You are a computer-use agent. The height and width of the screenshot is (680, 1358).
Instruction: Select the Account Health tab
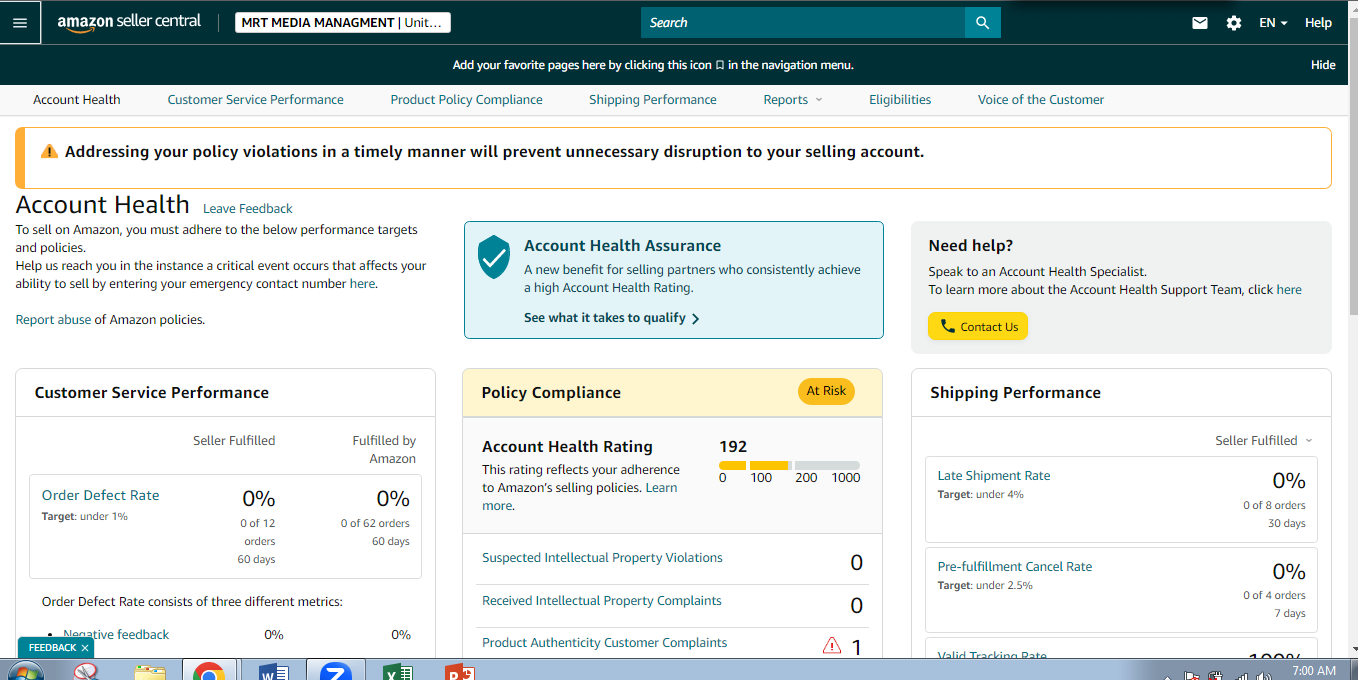(77, 100)
